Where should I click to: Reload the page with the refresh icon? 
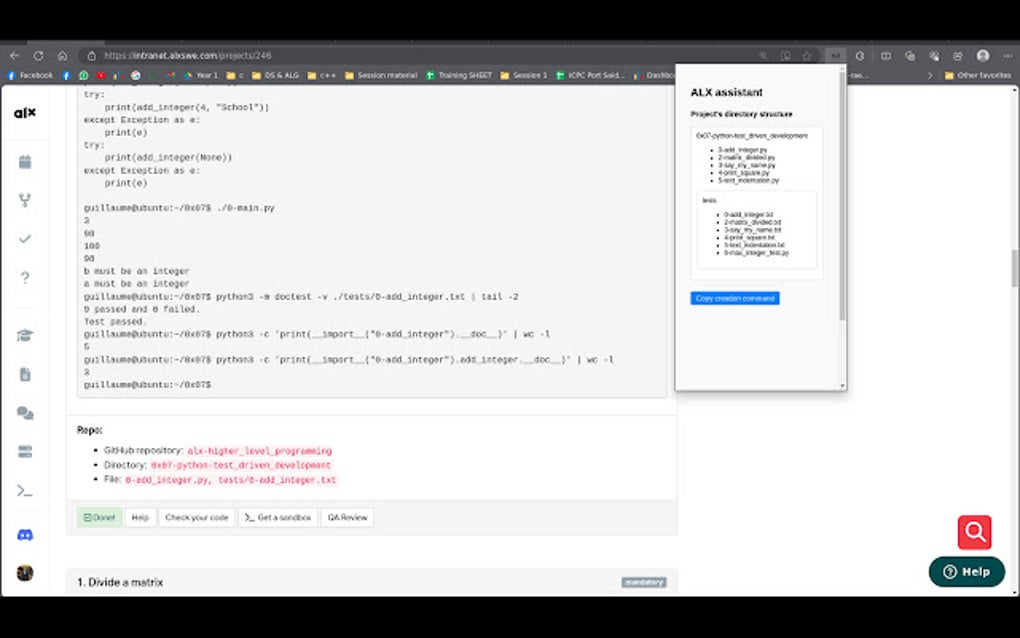(x=38, y=55)
